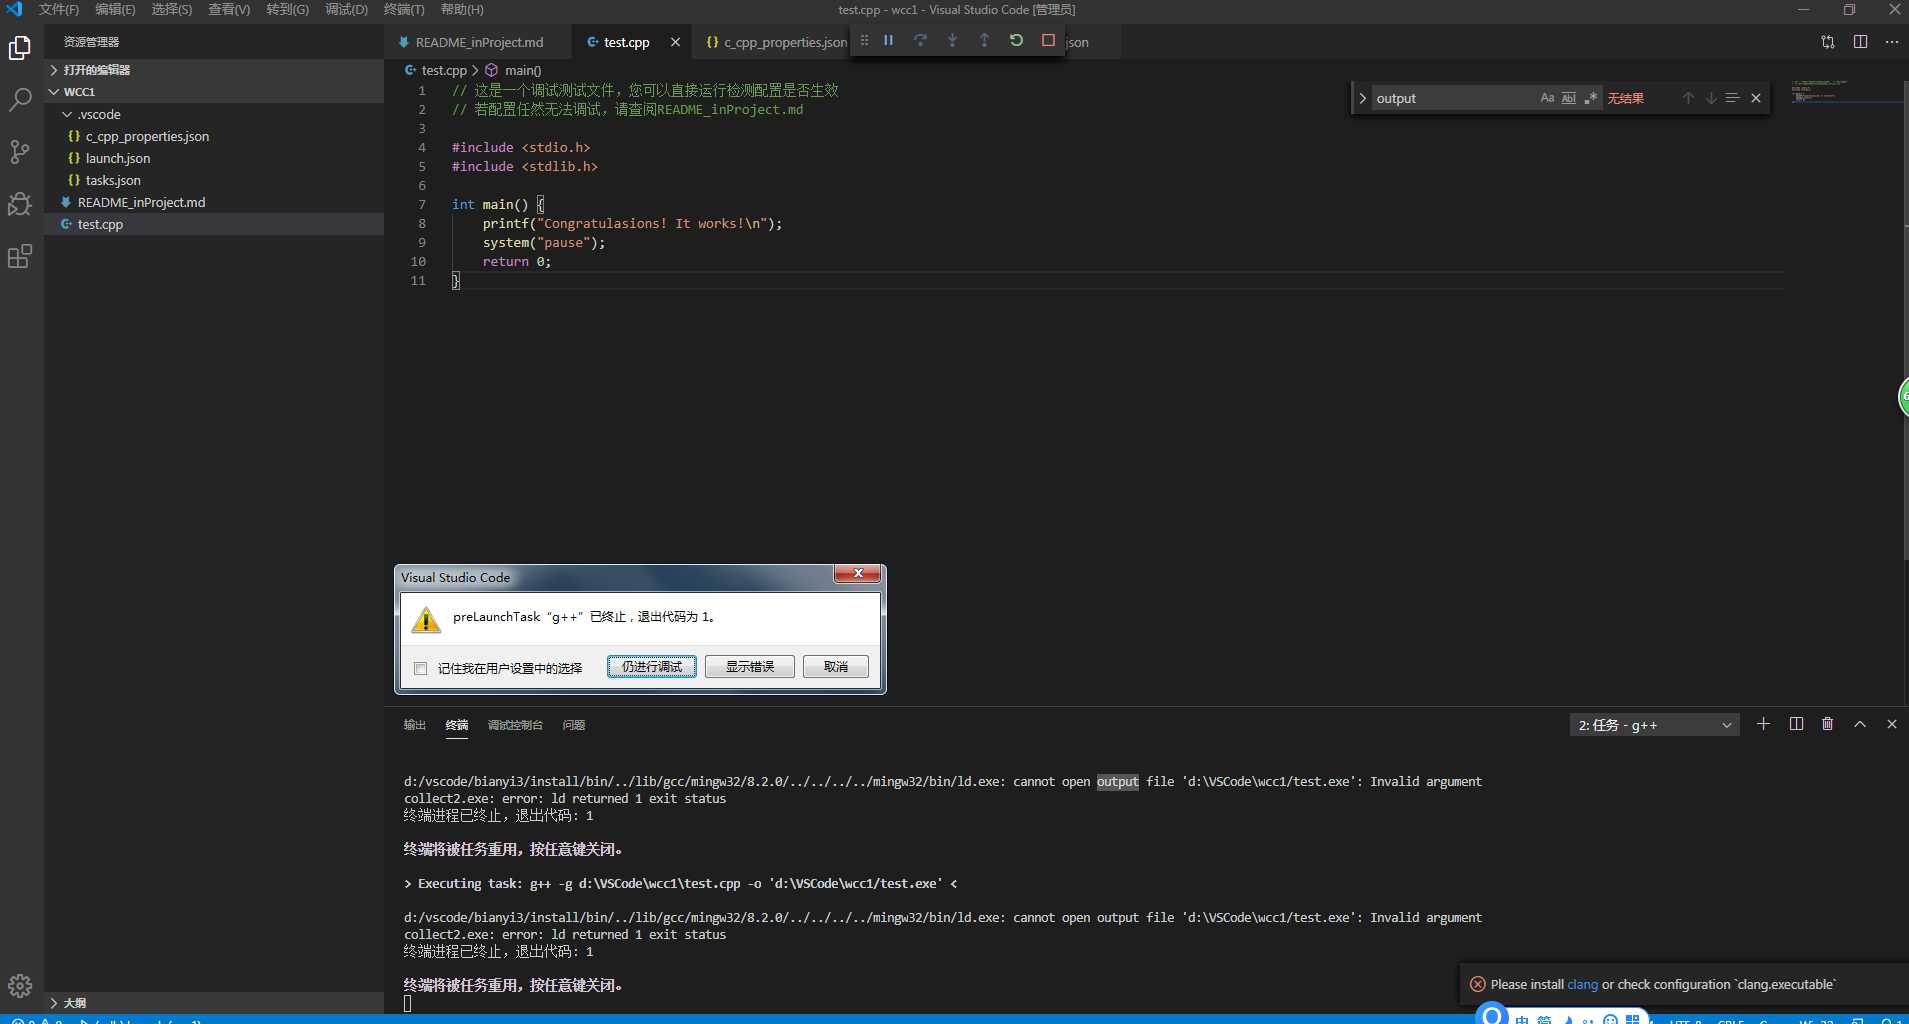
Task: Go to next find match
Action: coord(1711,98)
